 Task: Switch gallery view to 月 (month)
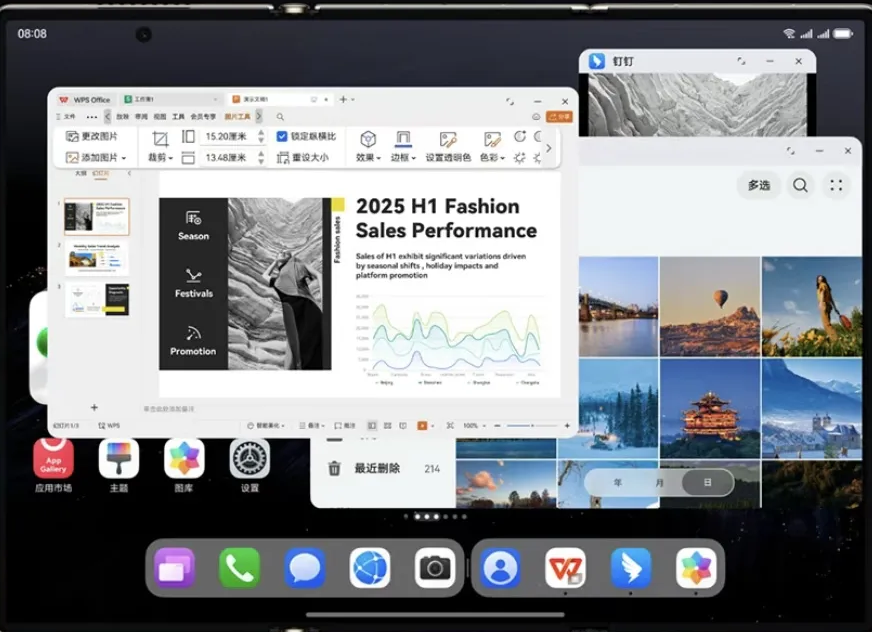click(x=659, y=482)
